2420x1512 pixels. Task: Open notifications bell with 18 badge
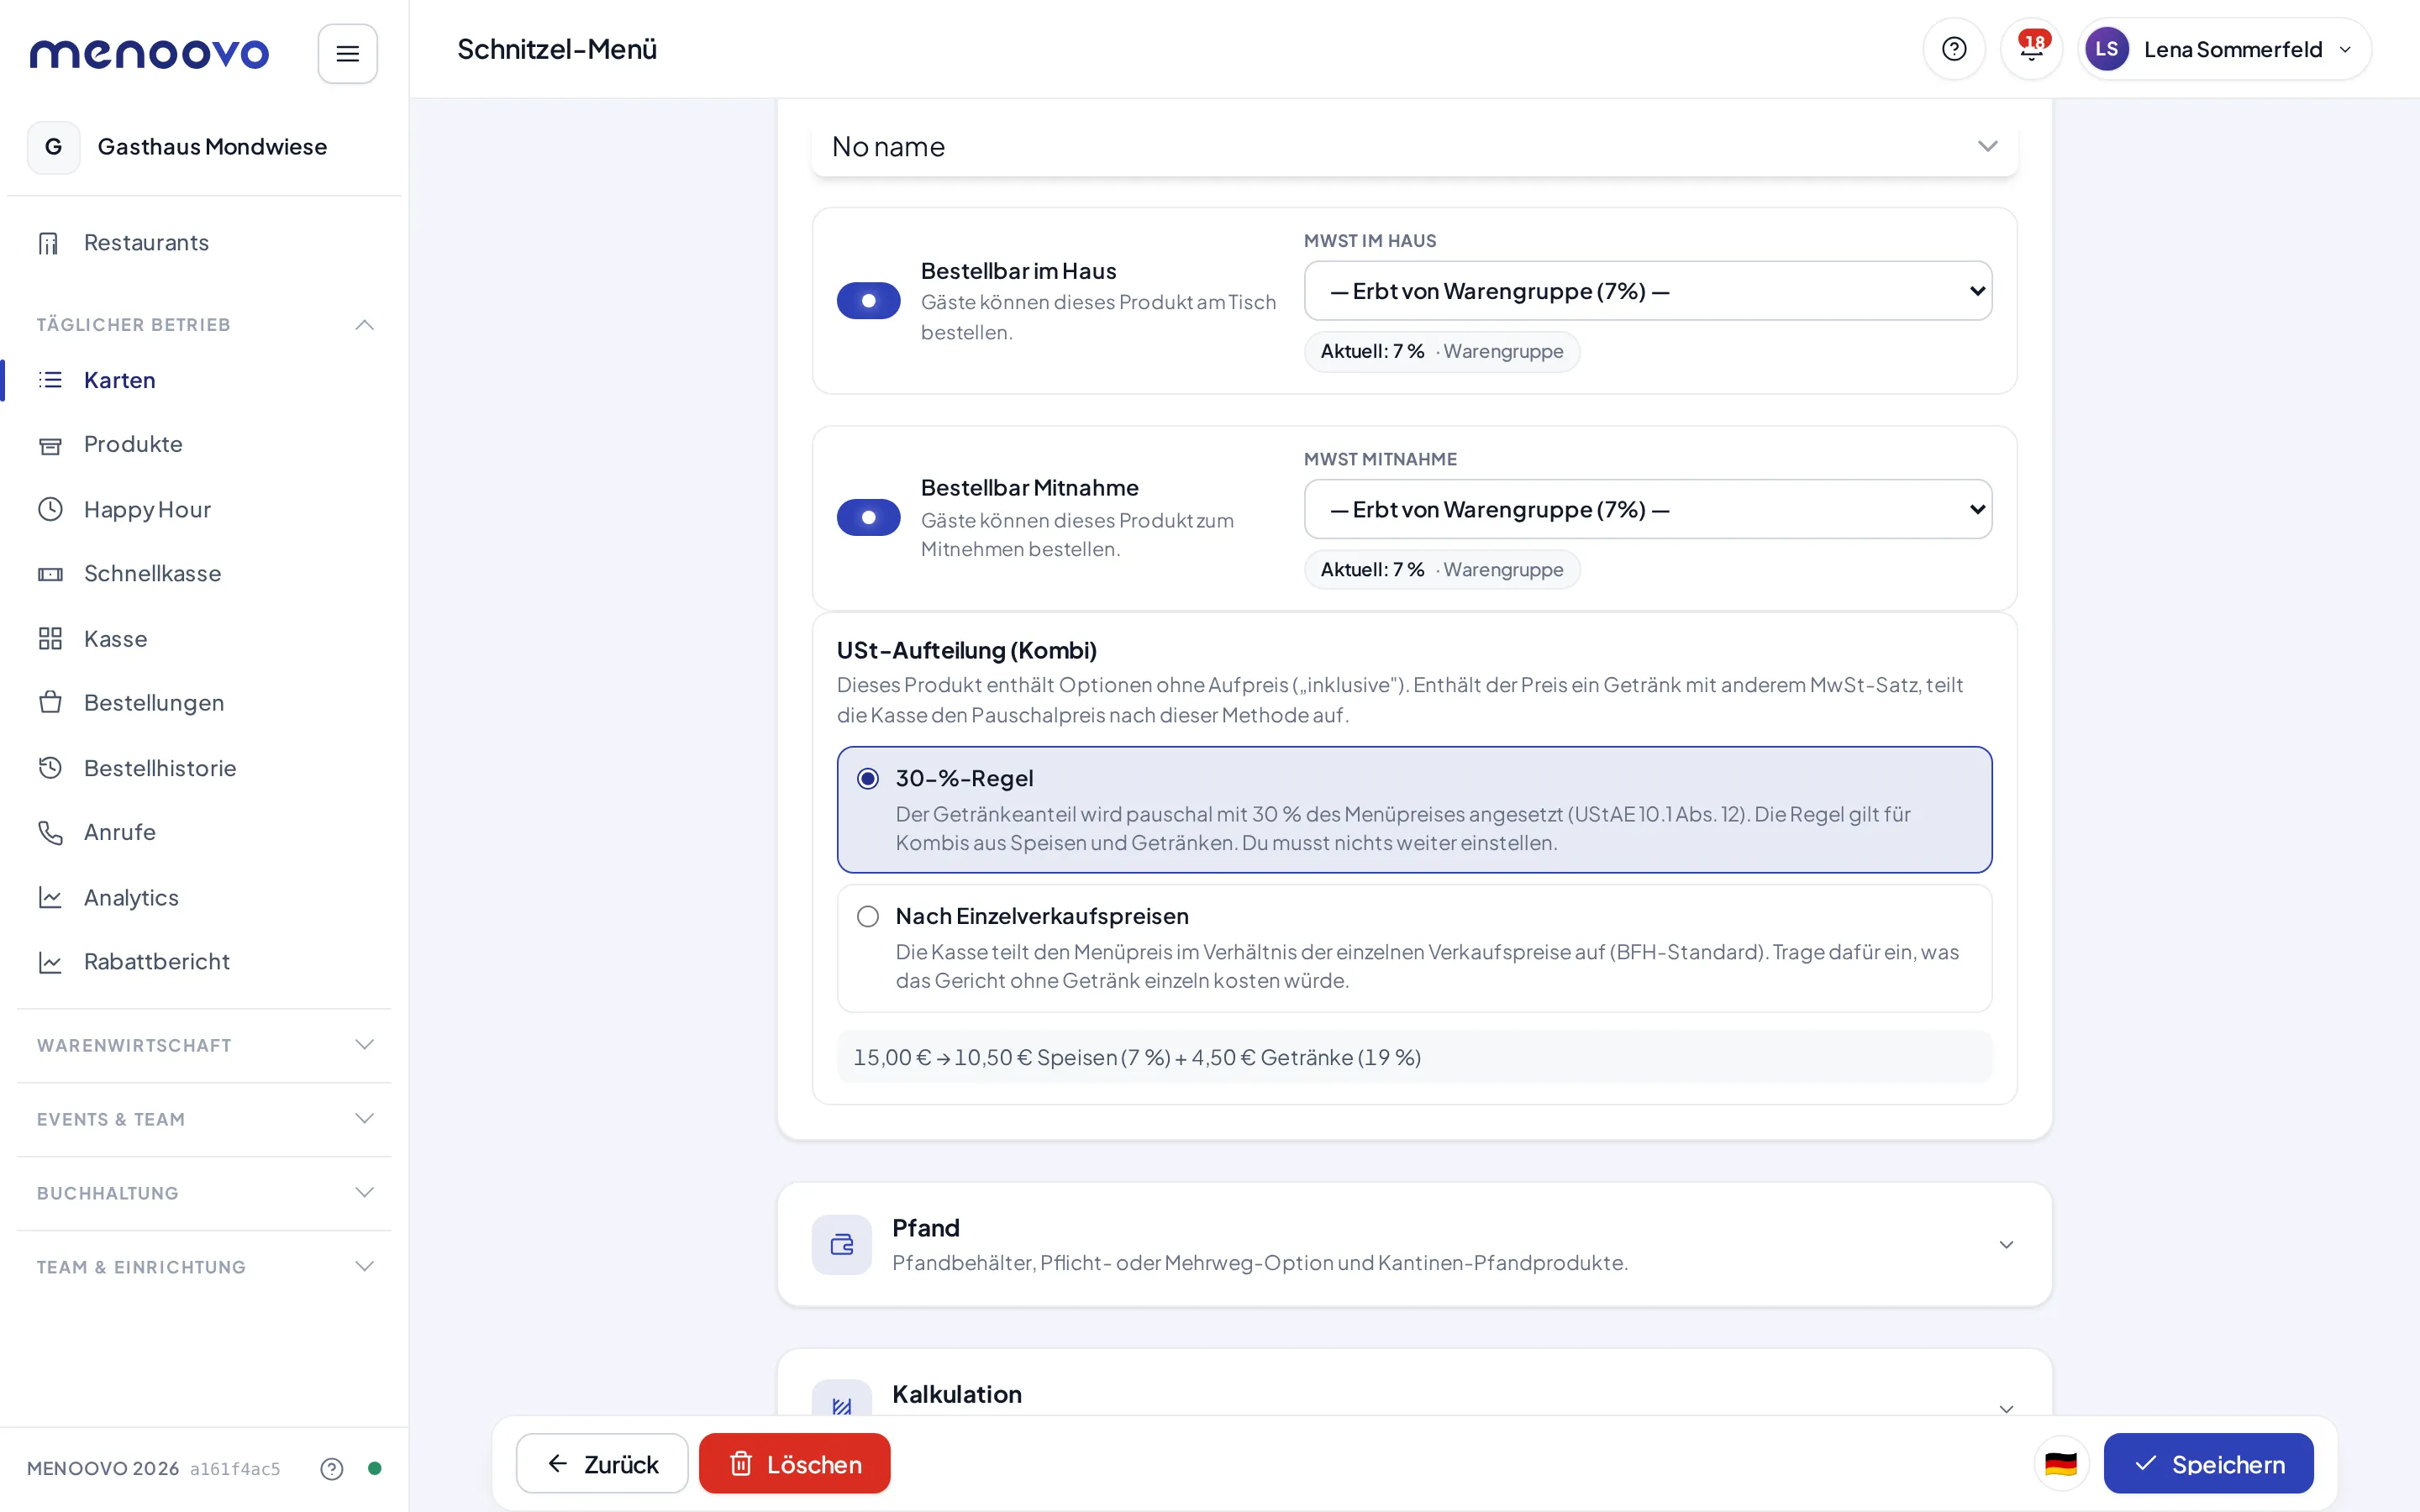[2031, 49]
